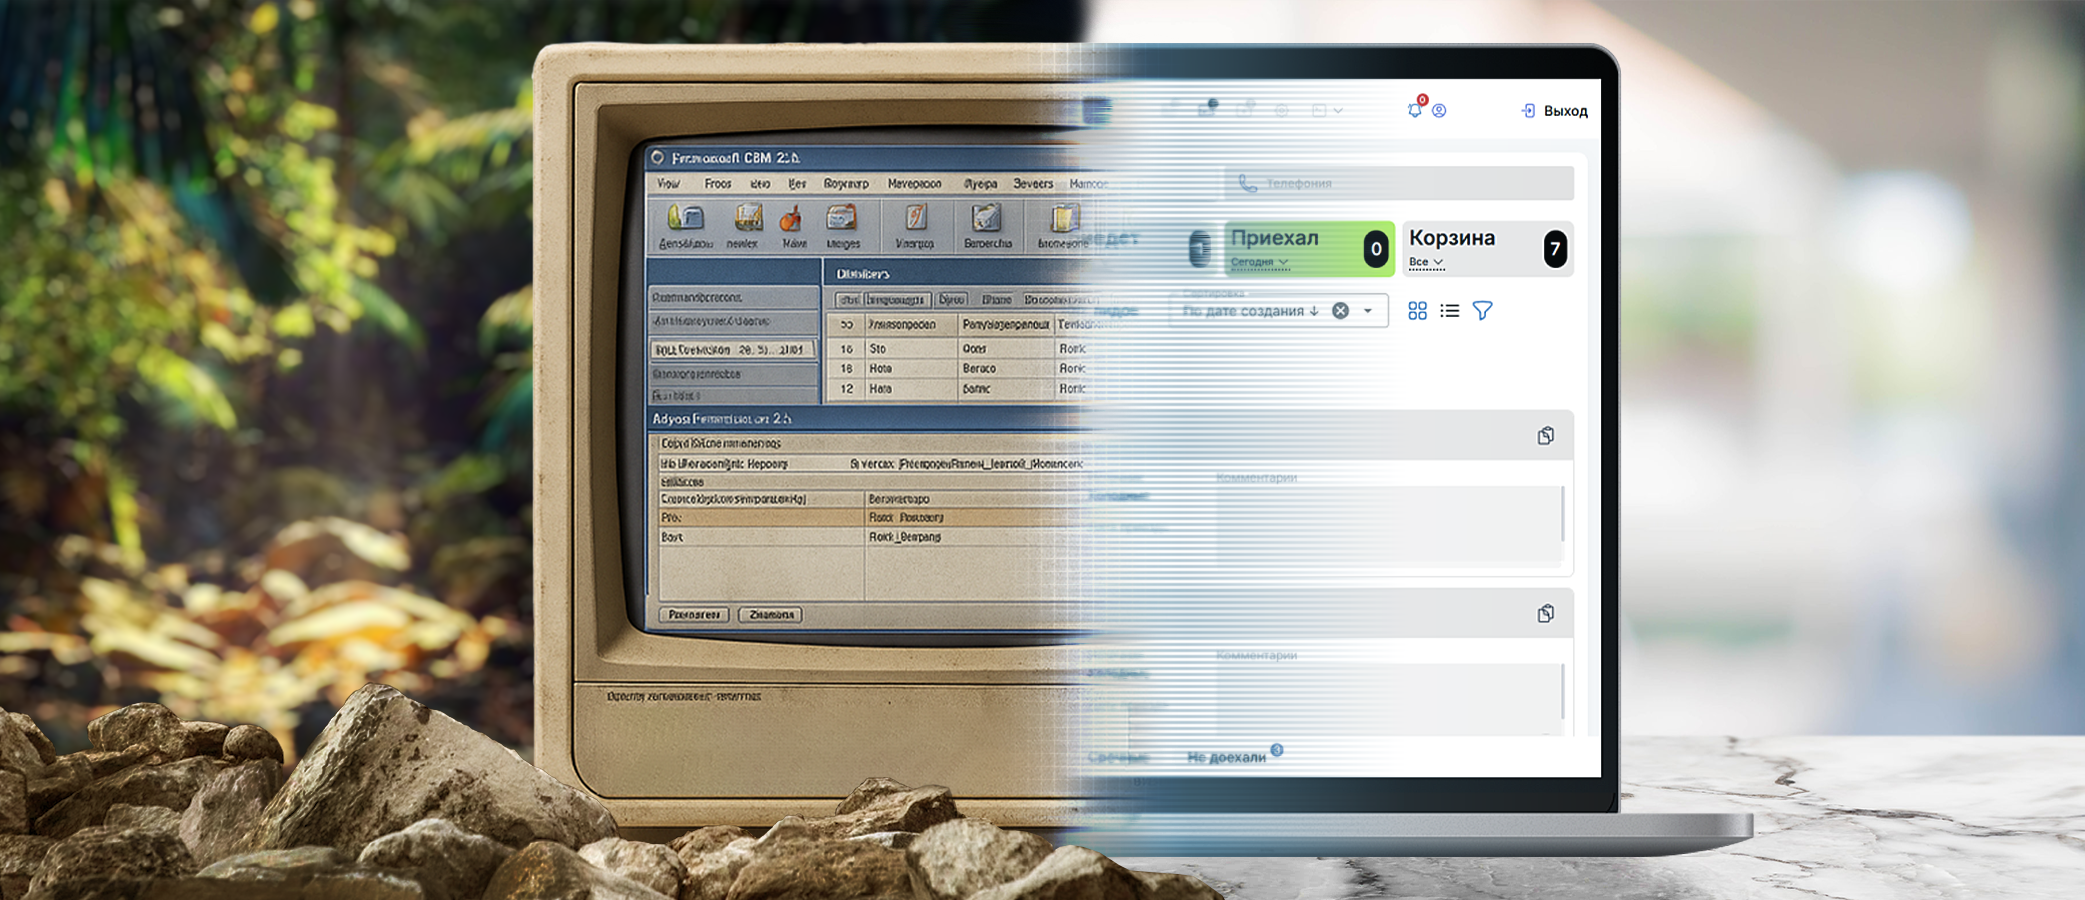Select the Корзина status card
Viewport: 2085px width, 900px height.
click(1487, 248)
